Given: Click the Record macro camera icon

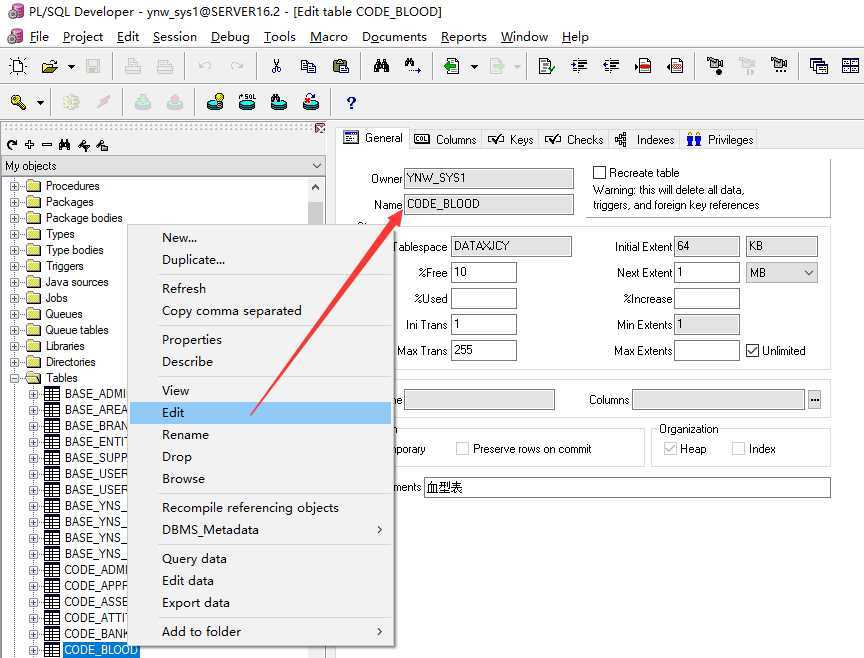Looking at the screenshot, I should point(715,66).
